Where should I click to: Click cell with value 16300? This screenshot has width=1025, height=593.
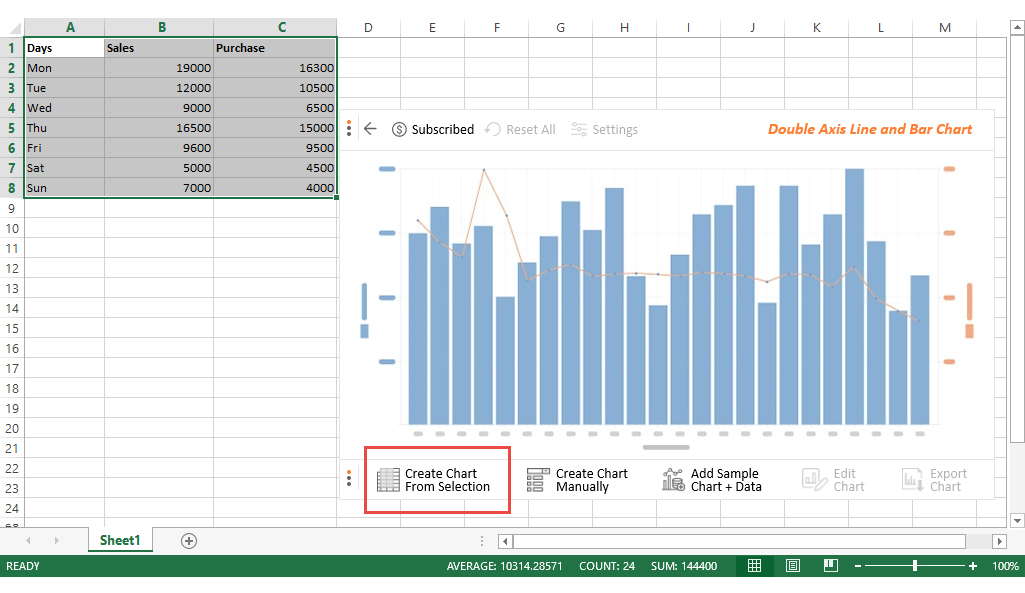[275, 68]
